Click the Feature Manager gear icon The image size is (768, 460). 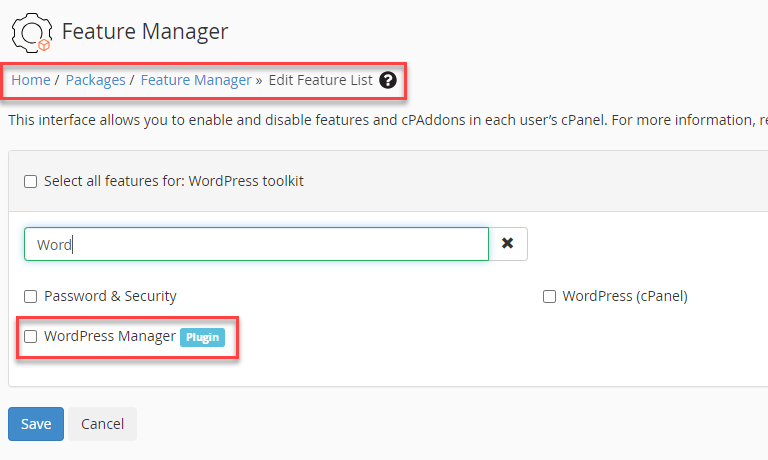[x=31, y=31]
